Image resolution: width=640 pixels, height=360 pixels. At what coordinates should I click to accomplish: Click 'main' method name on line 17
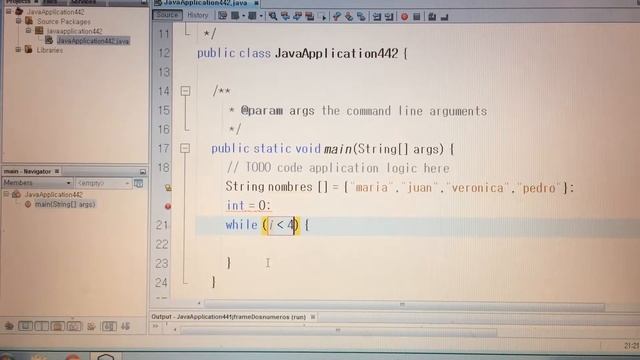[338, 149]
